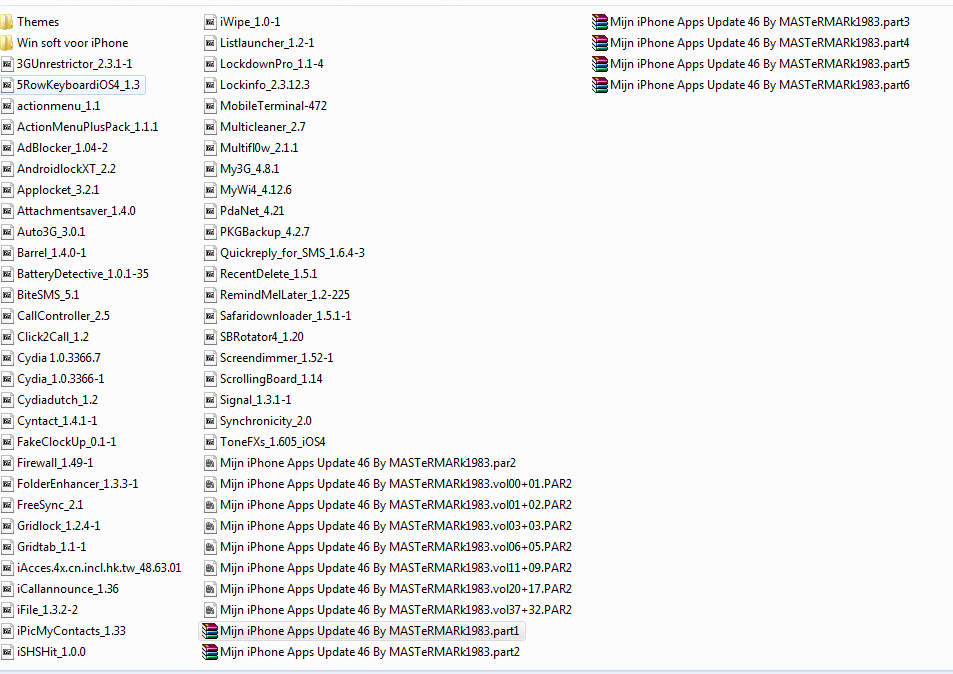This screenshot has width=953, height=674.
Task: Click the WinRAR icon of the part2 archive
Action: coord(210,652)
